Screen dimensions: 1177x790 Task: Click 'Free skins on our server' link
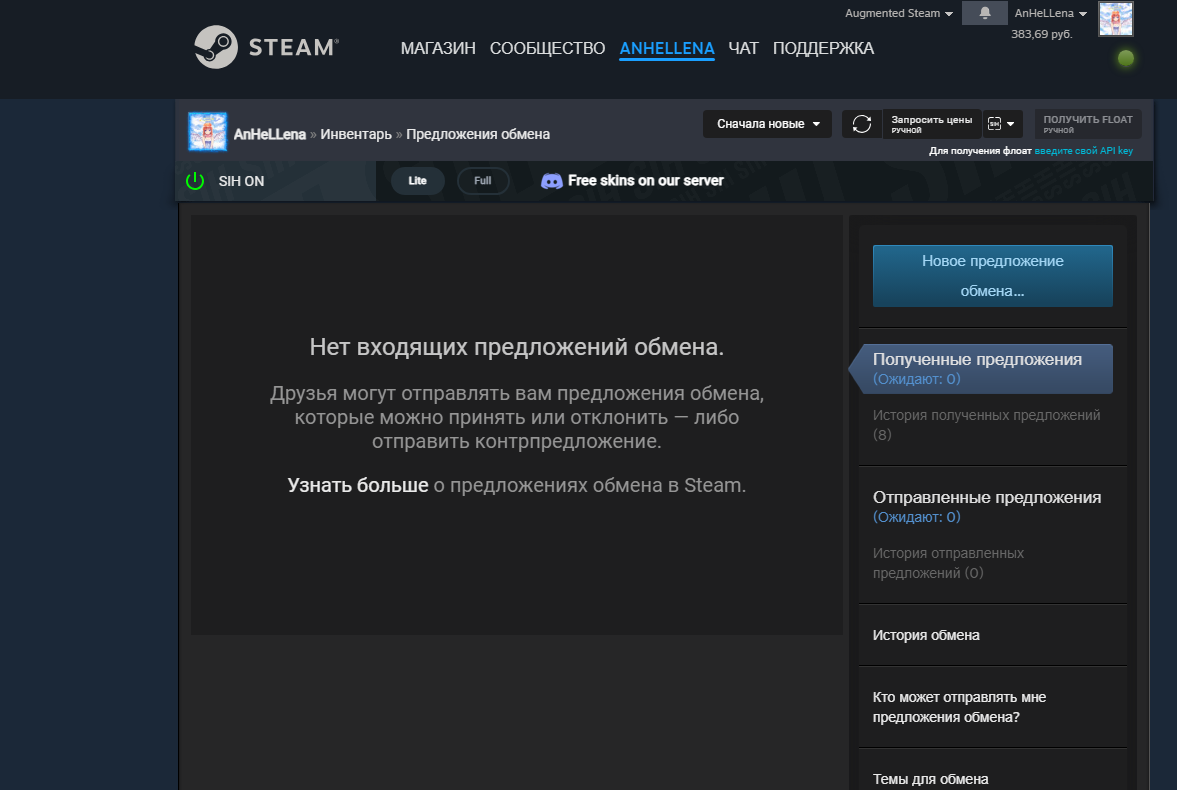tap(646, 181)
